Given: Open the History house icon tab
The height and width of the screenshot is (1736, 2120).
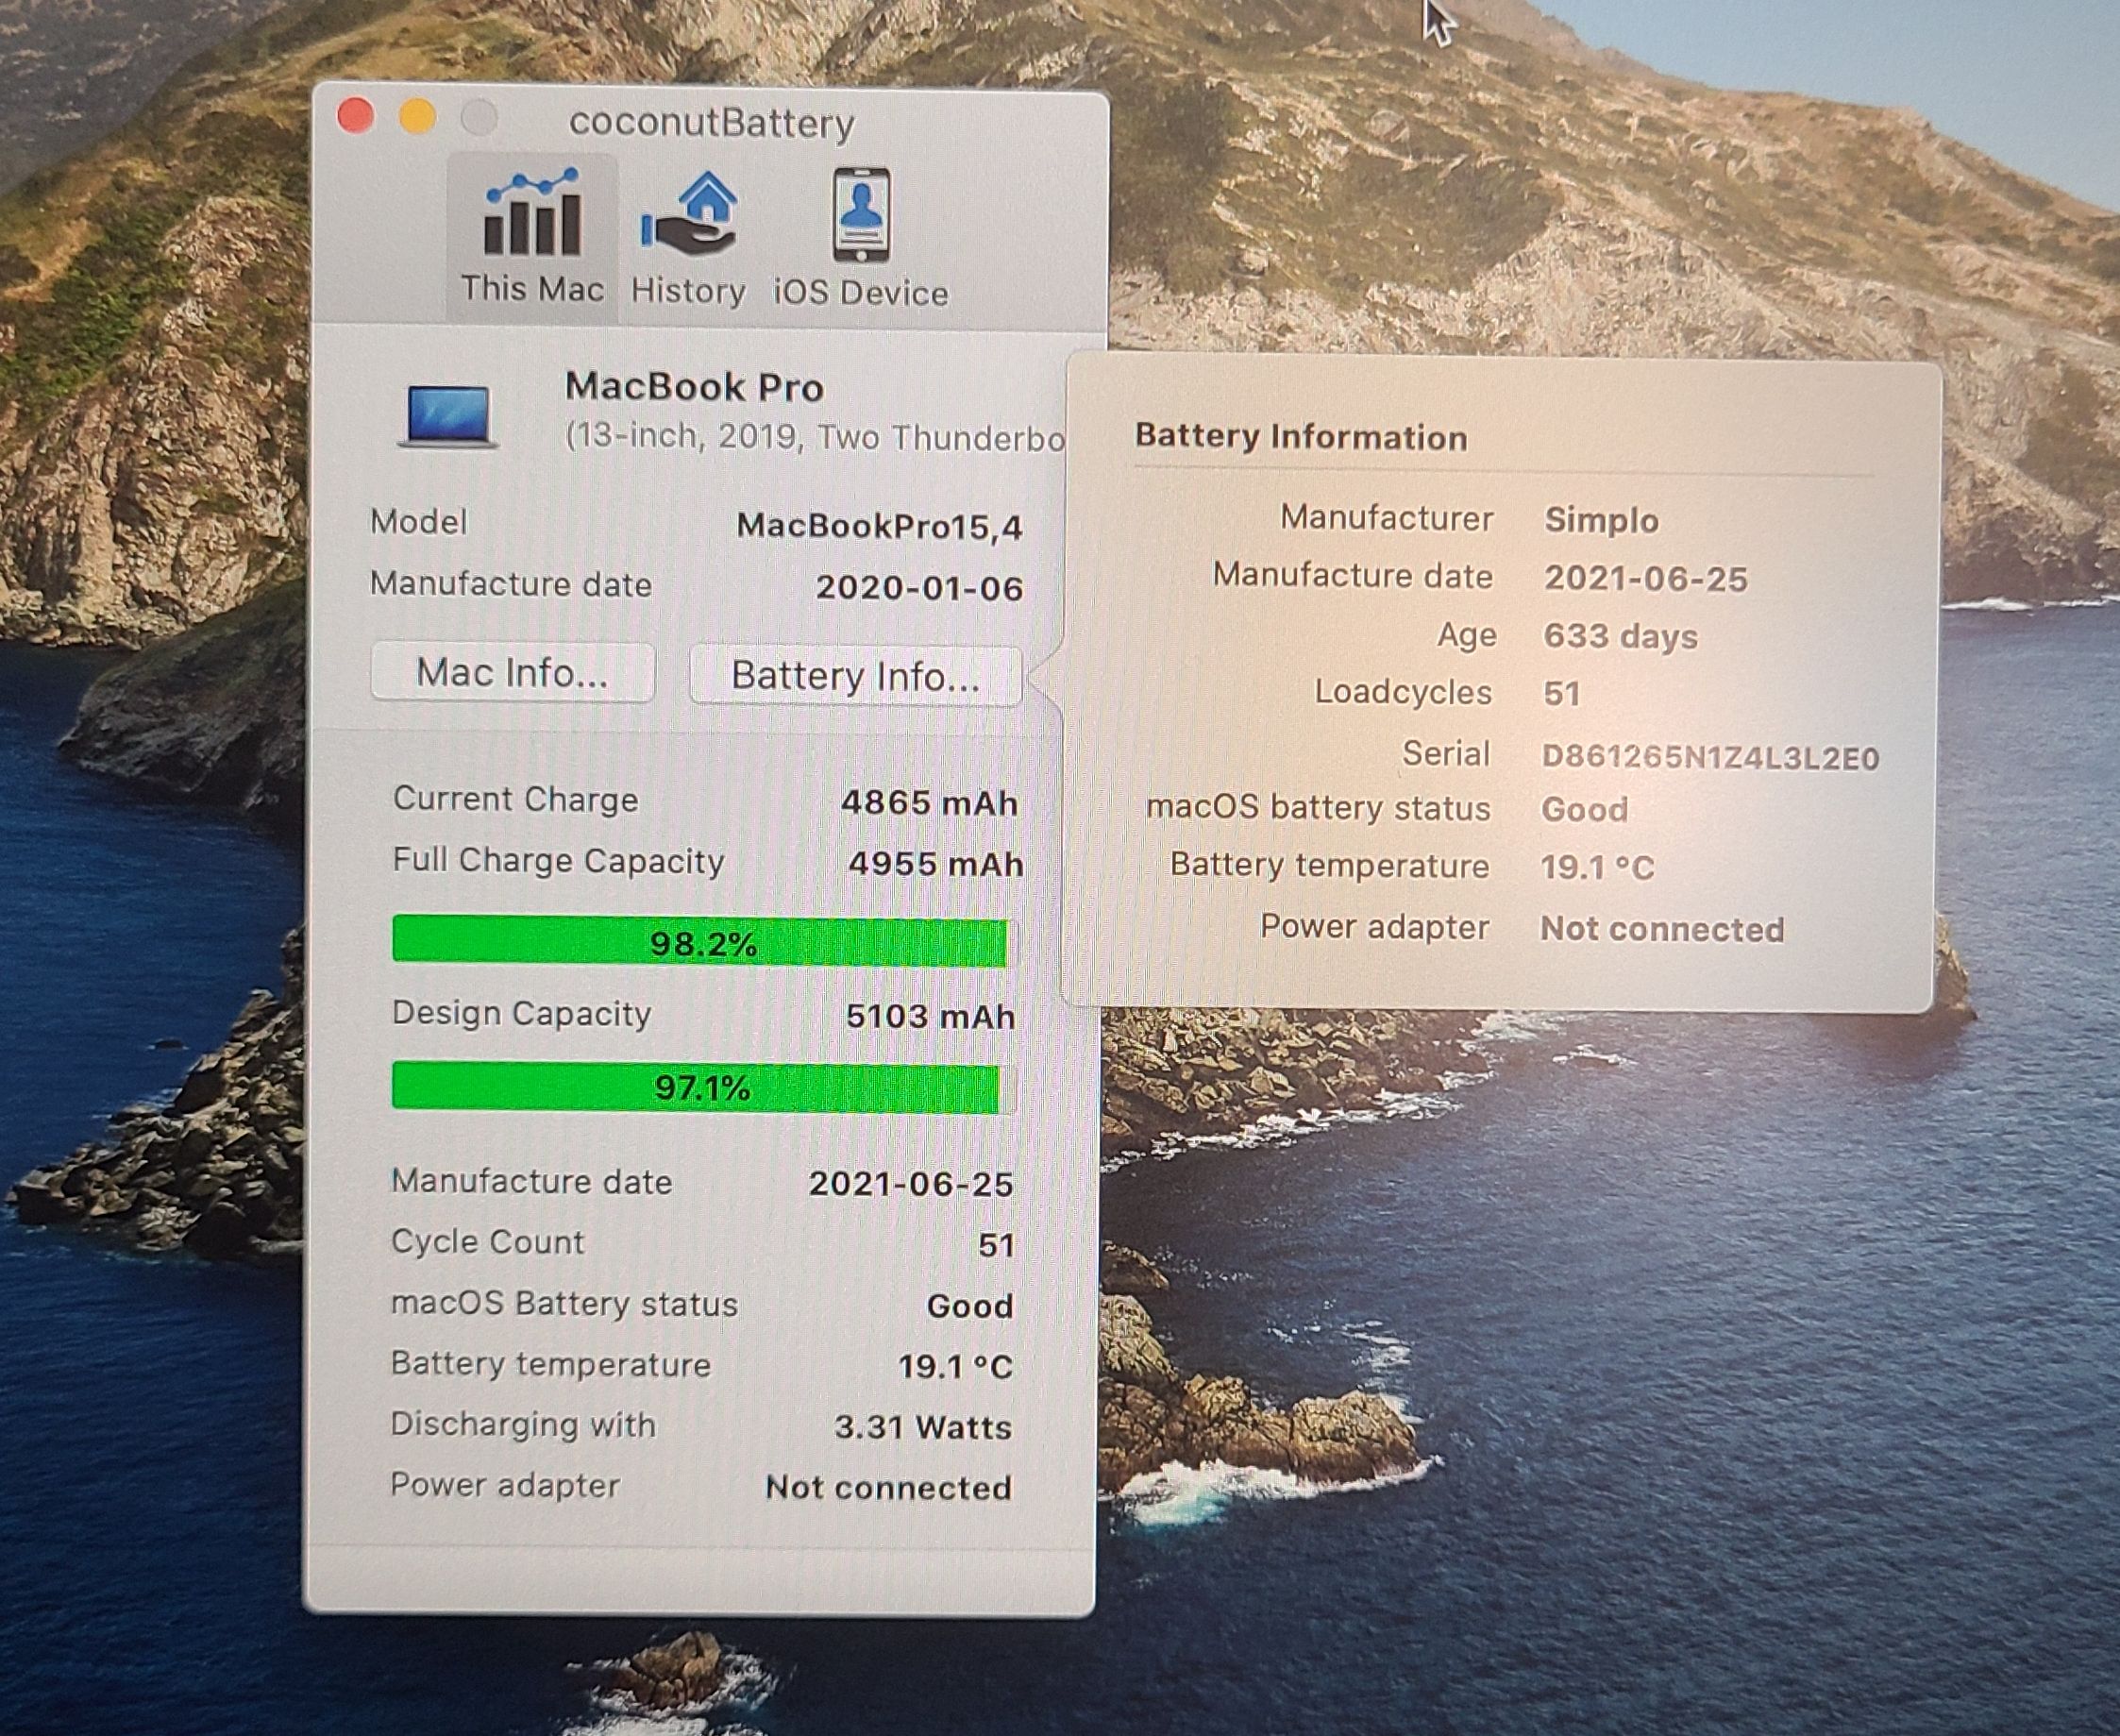Looking at the screenshot, I should click(689, 213).
